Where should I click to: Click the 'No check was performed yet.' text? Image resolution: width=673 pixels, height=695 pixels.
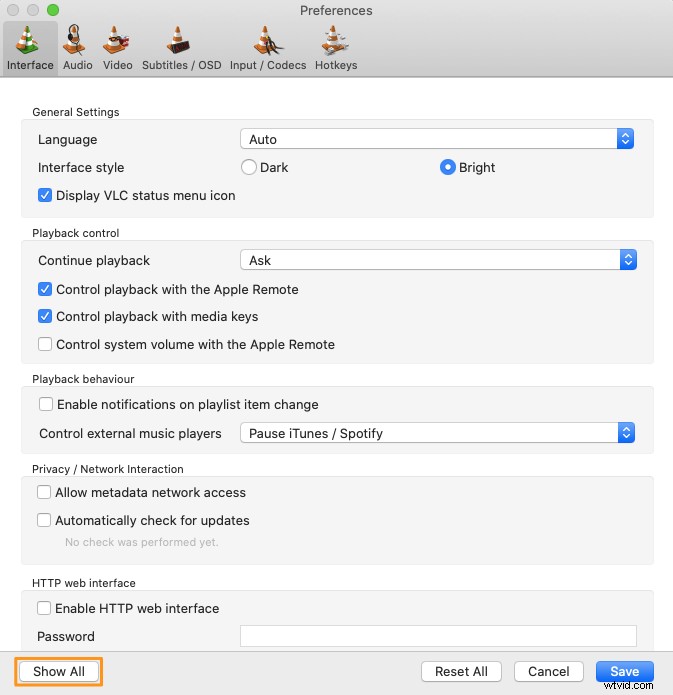(141, 542)
